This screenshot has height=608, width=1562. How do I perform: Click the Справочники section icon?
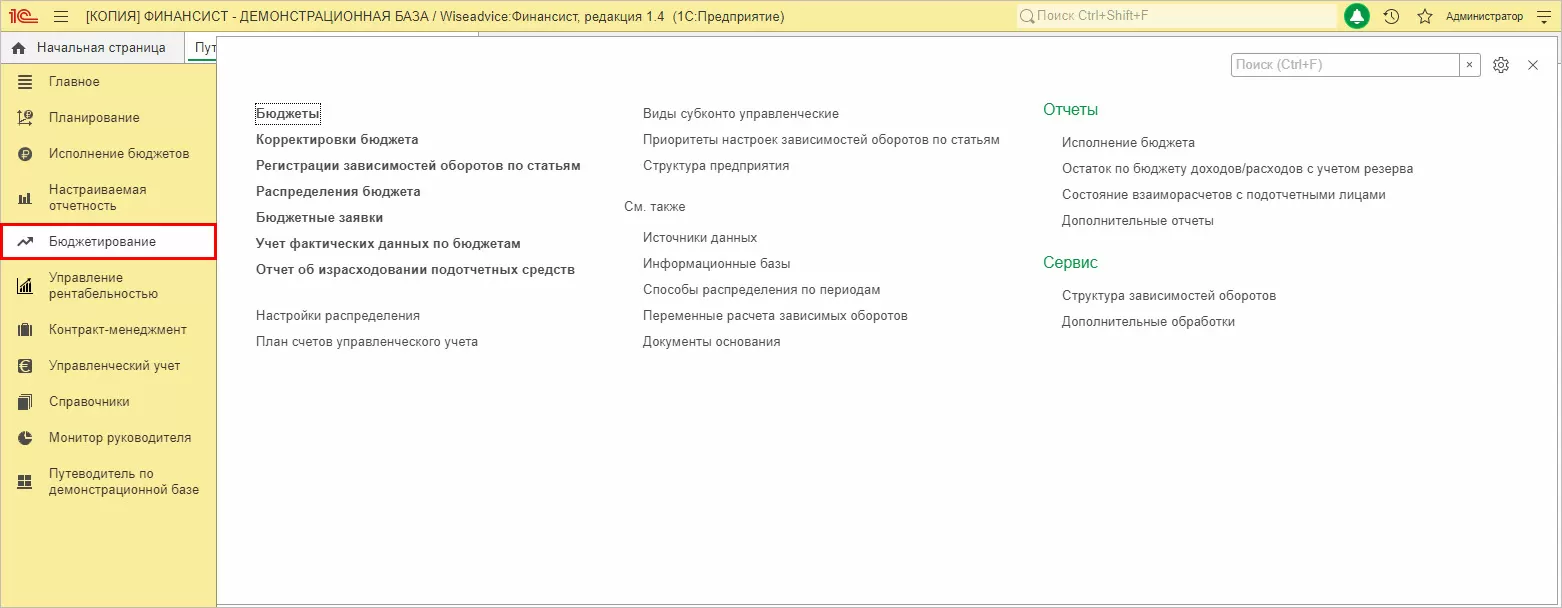tap(25, 401)
